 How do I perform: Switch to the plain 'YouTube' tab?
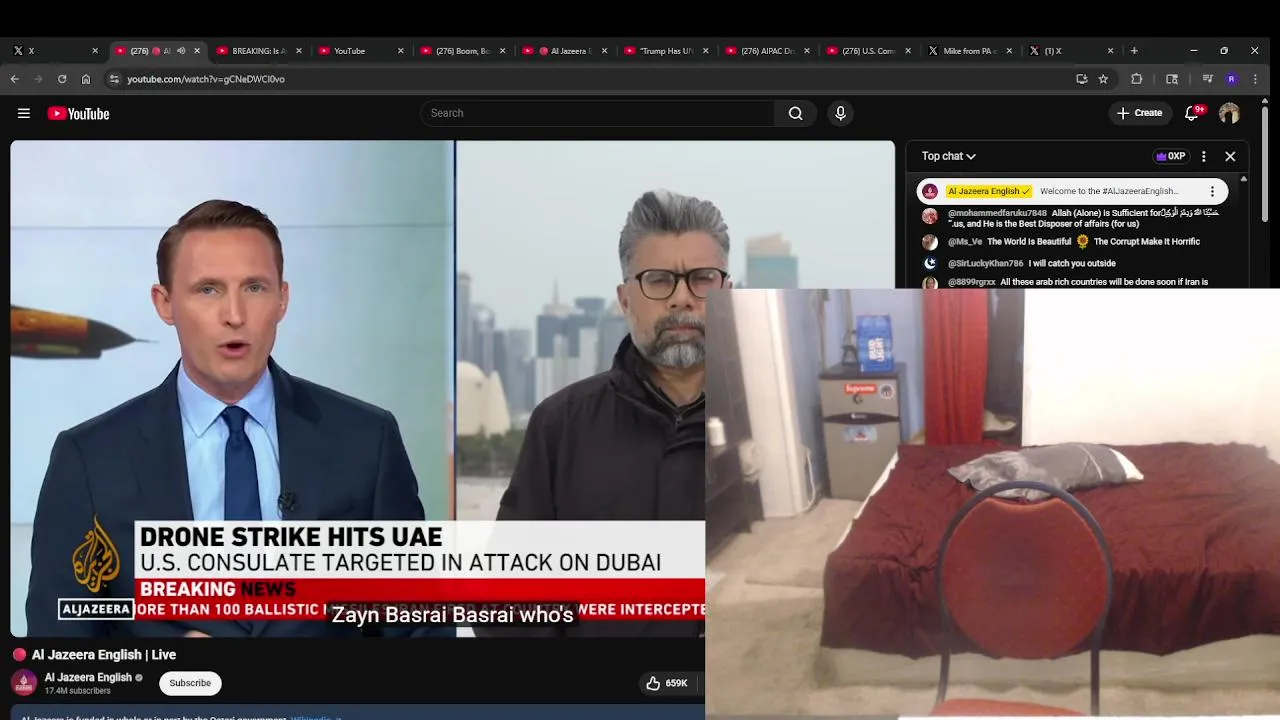point(359,51)
